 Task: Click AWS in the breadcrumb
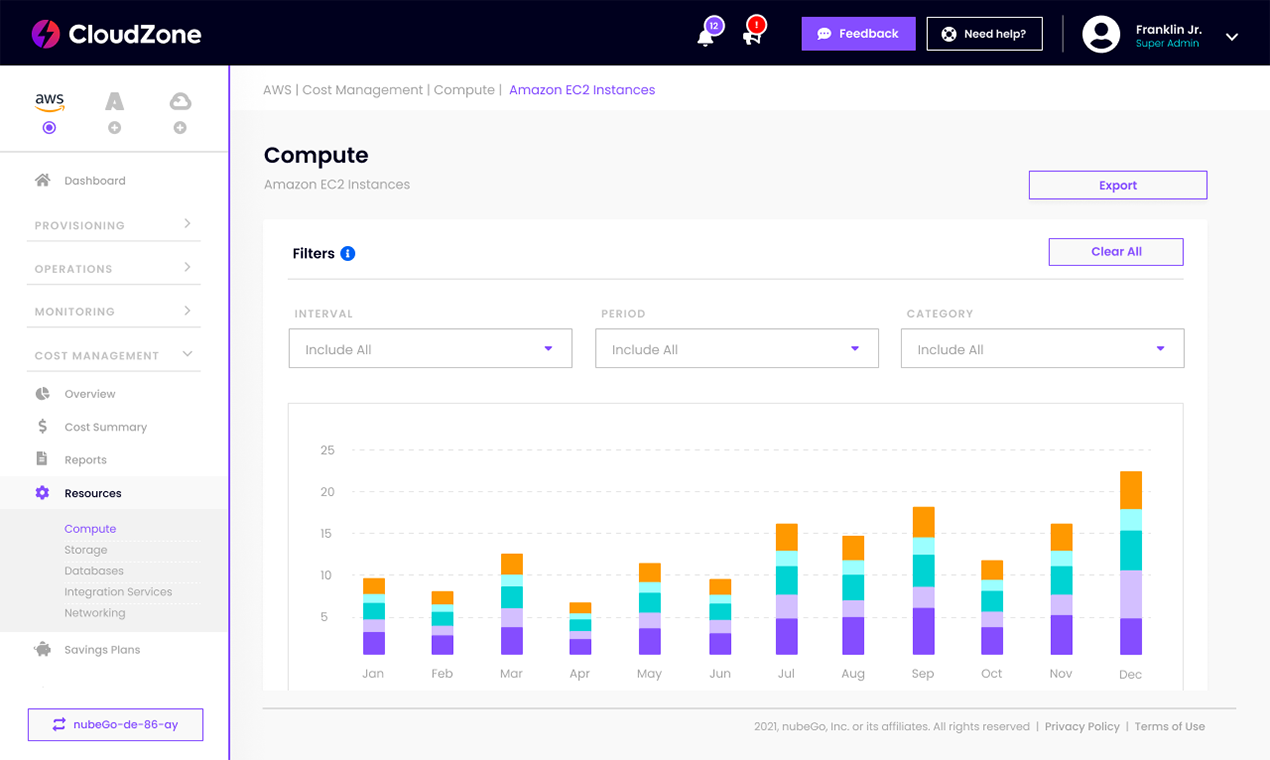coord(277,90)
